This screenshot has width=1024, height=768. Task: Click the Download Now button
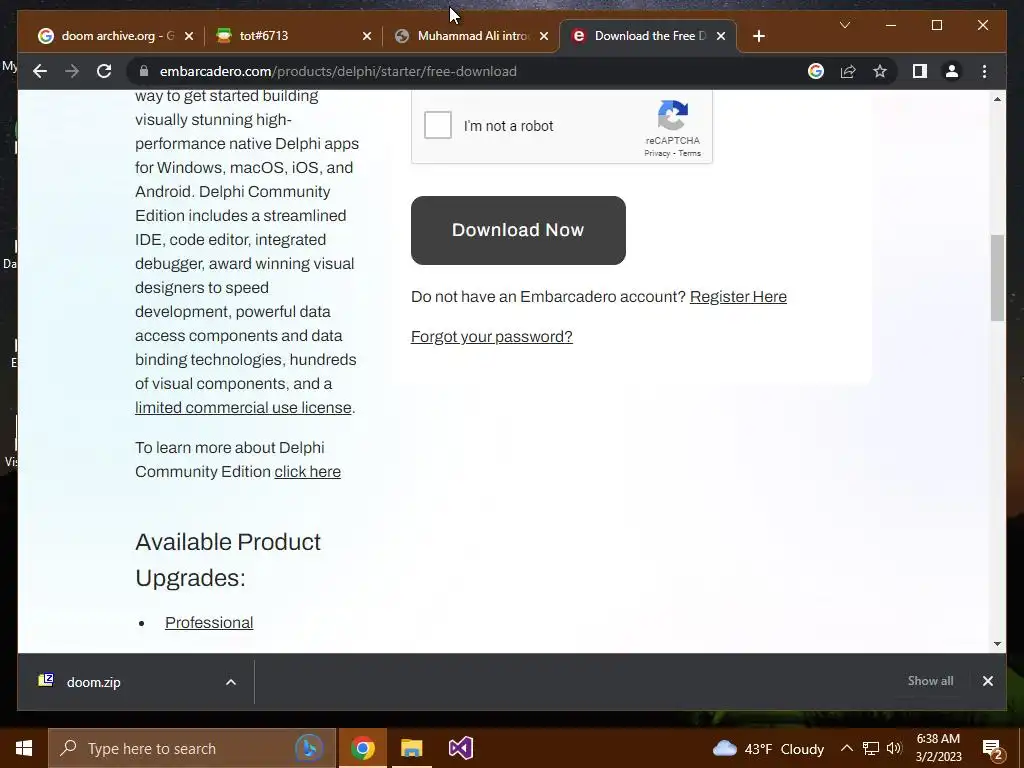(518, 230)
